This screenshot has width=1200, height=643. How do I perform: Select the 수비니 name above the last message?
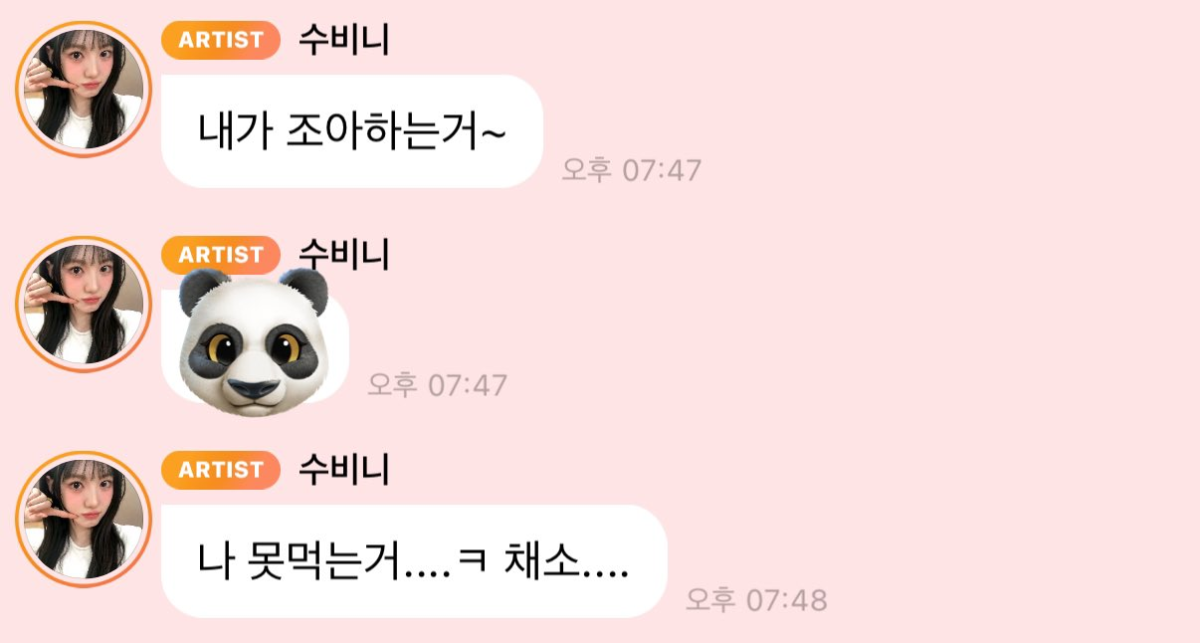pyautogui.click(x=344, y=470)
